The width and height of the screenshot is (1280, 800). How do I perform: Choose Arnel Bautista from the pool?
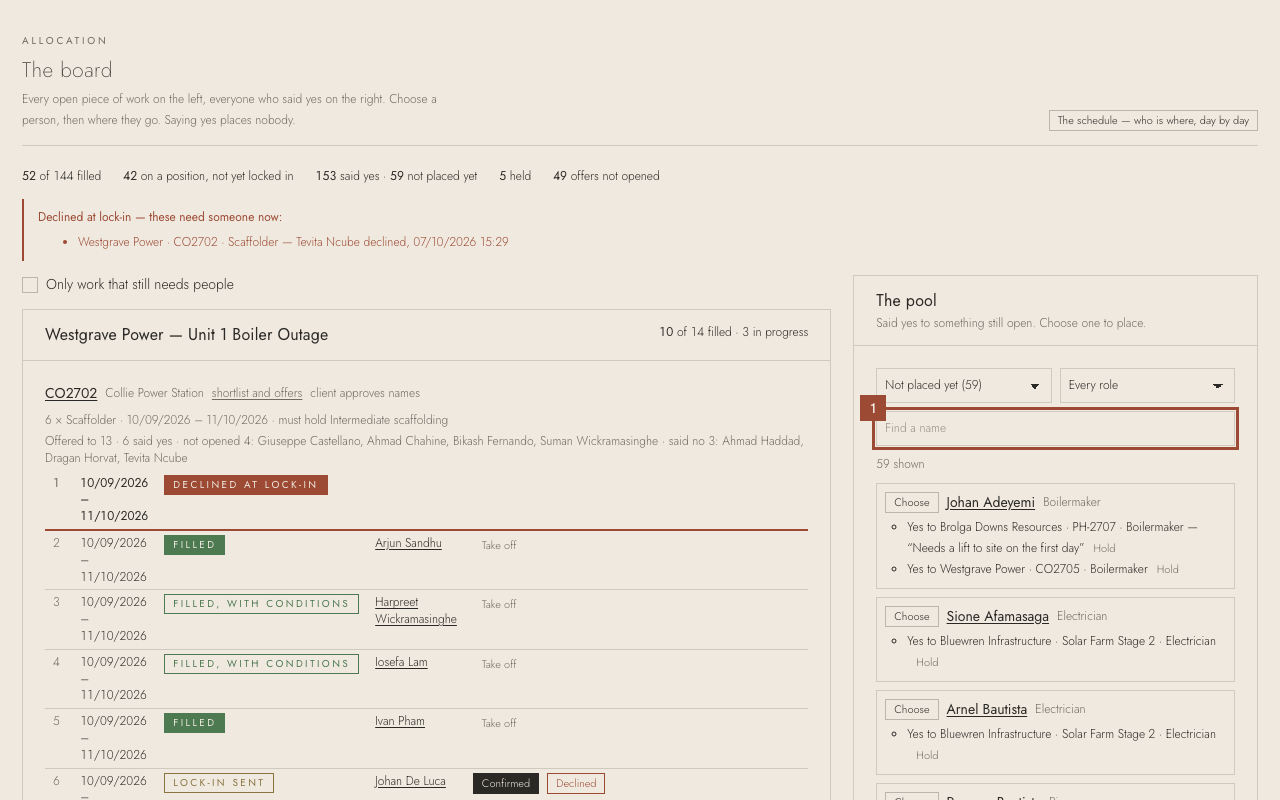(911, 709)
